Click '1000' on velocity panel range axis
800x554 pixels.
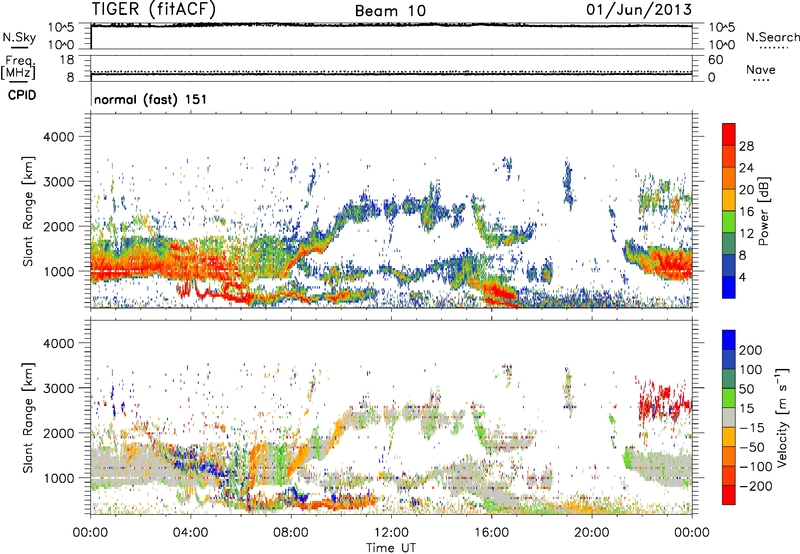(x=58, y=478)
